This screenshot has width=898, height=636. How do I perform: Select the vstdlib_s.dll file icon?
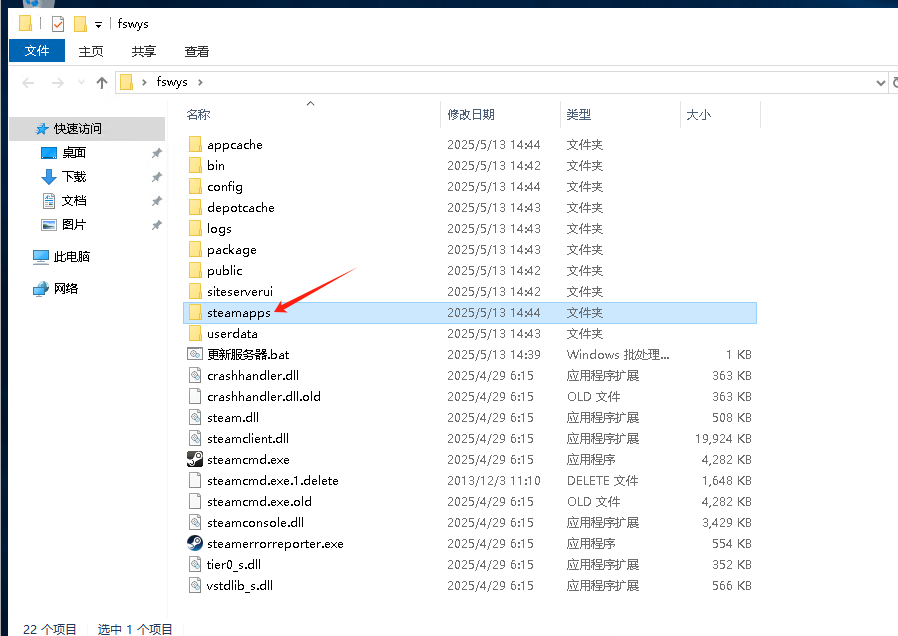195,585
